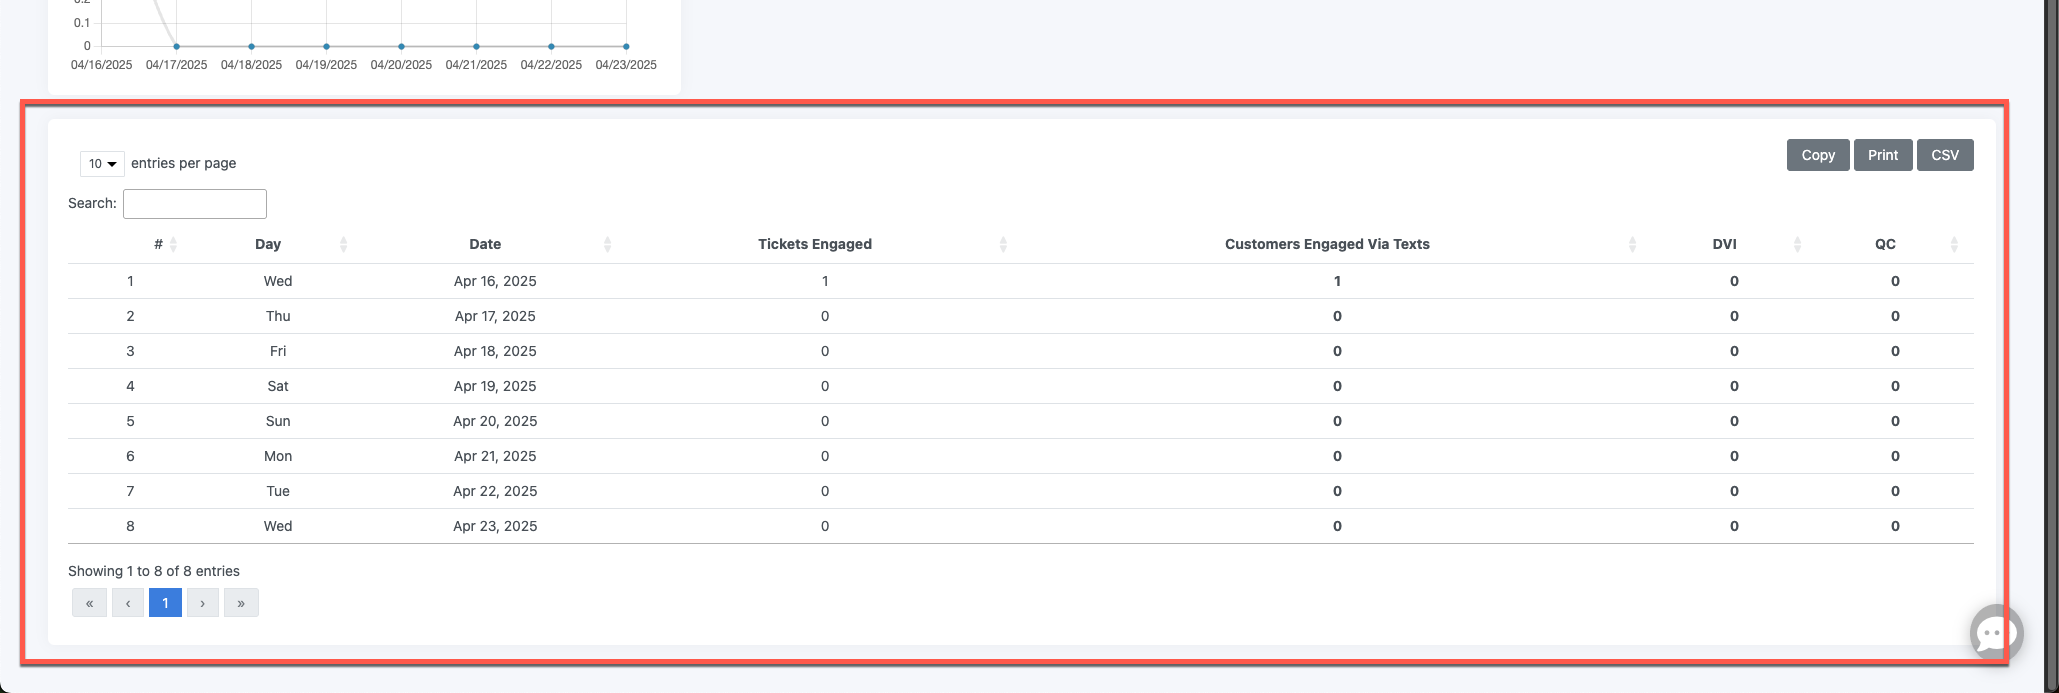Click the Customers Engaged Via Texts header
This screenshot has height=693, width=2059.
1327,244
